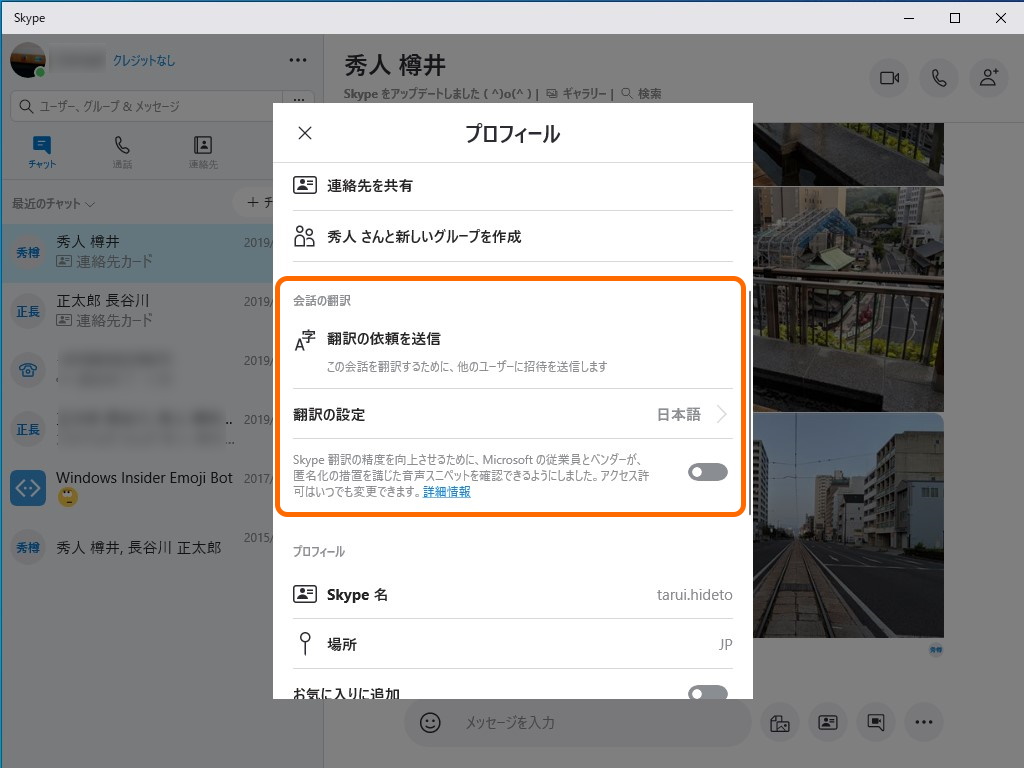Open the overflow menu in the message bar
1024x768 pixels.
[924, 722]
